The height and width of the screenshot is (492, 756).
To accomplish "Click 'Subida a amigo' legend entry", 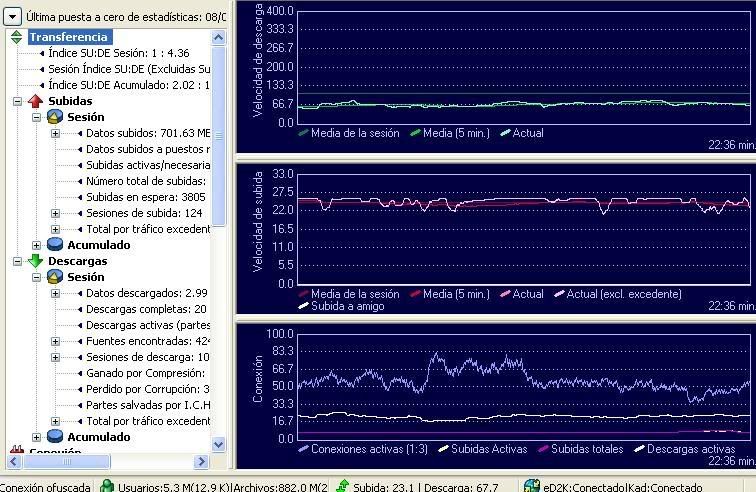I will click(341, 306).
